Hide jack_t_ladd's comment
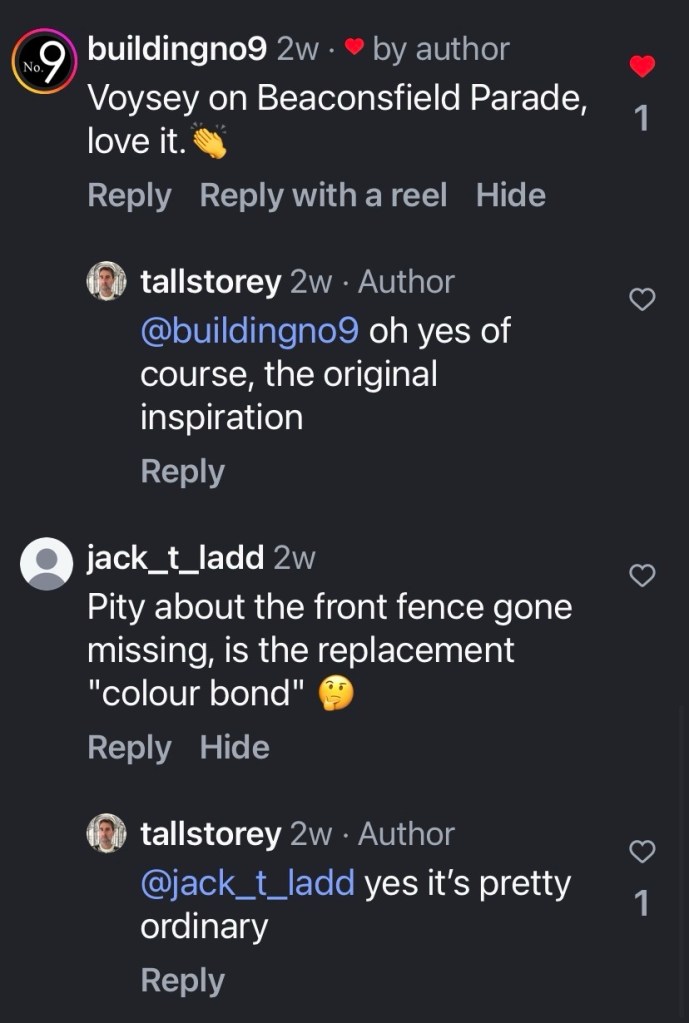The image size is (689, 1023). point(234,747)
